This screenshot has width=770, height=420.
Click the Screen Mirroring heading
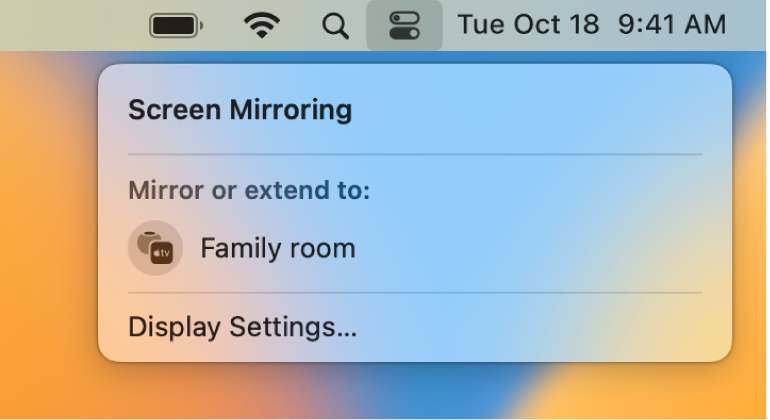coord(240,110)
